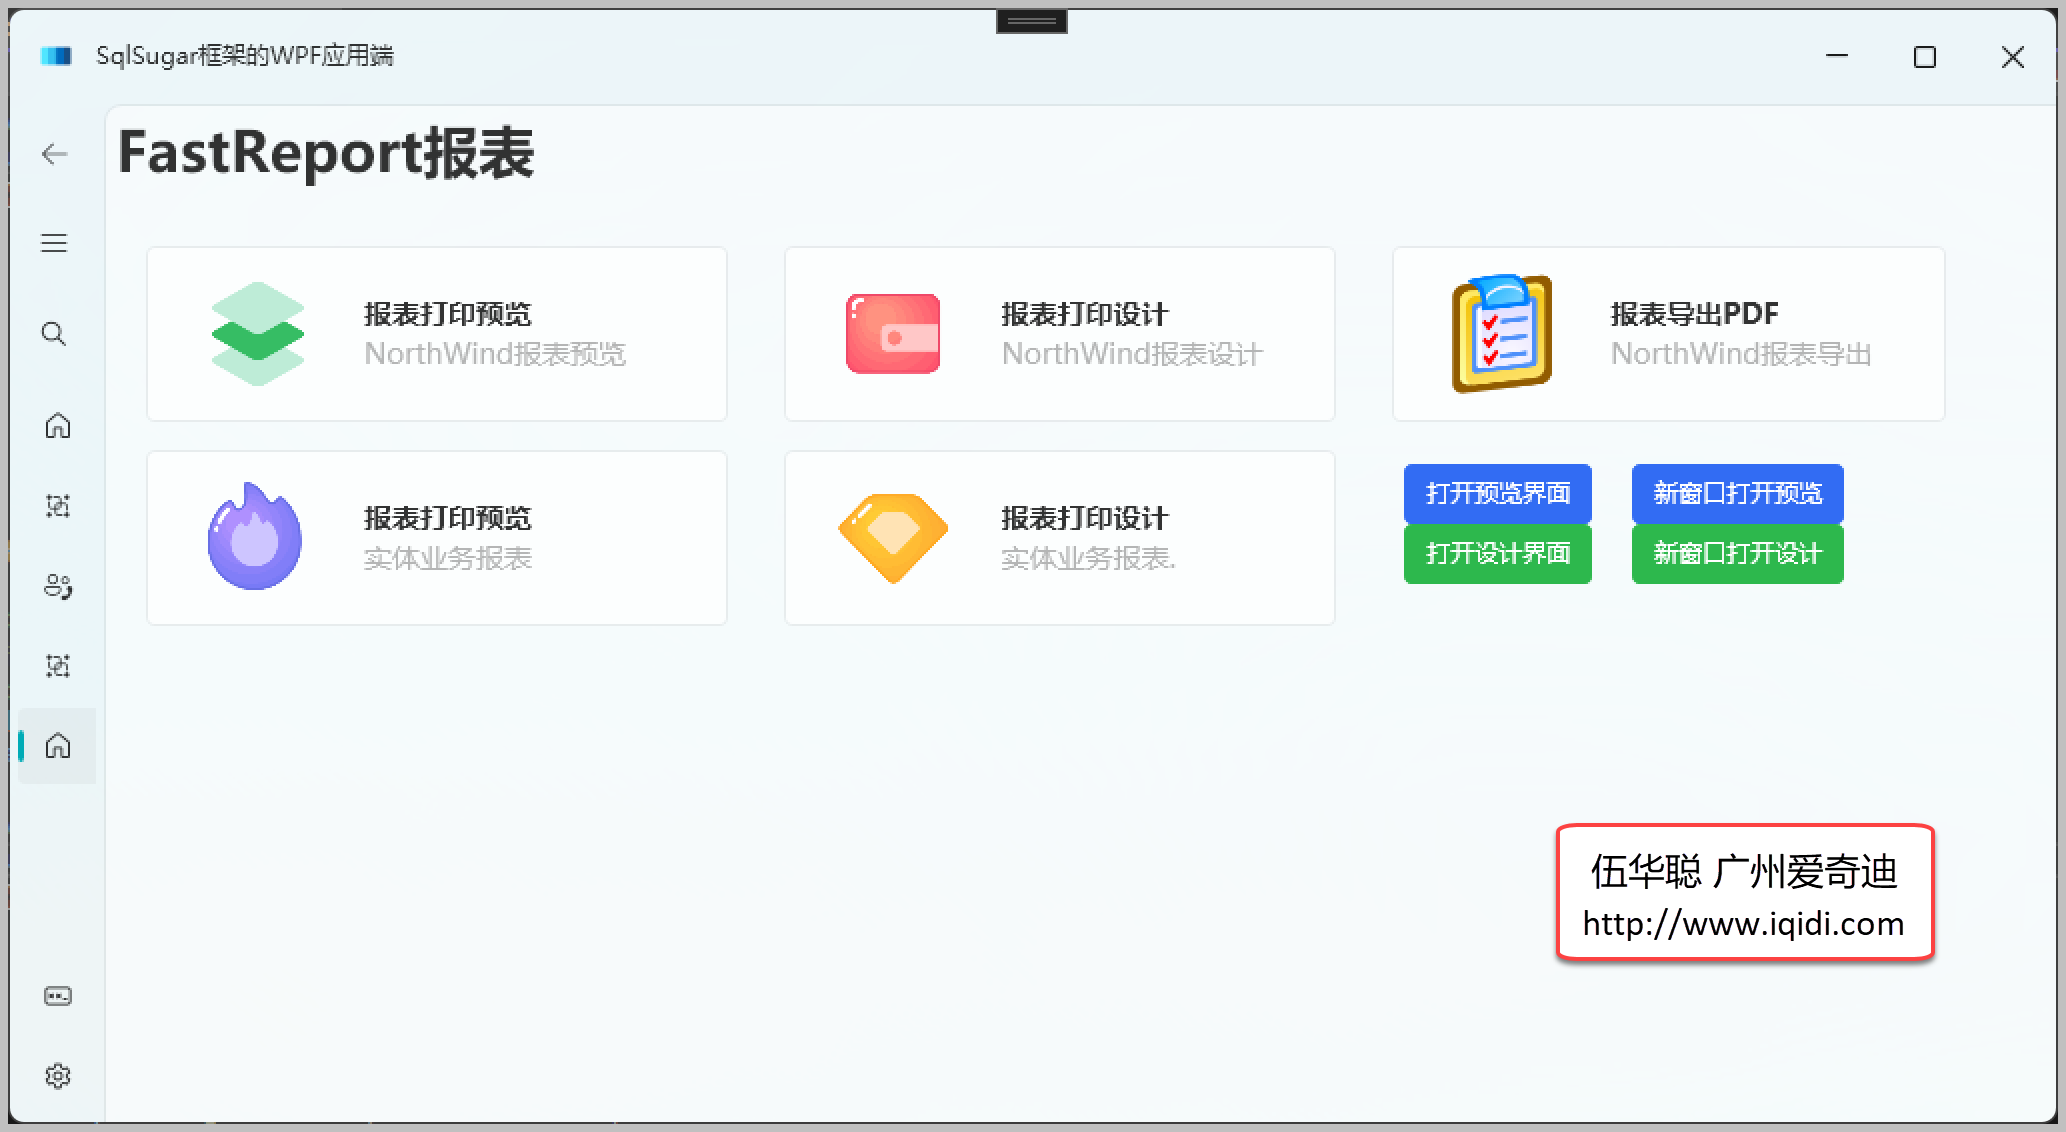This screenshot has width=2066, height=1132.
Task: Select the NorthWind报表导出 subtitle
Action: pyautogui.click(x=1741, y=354)
